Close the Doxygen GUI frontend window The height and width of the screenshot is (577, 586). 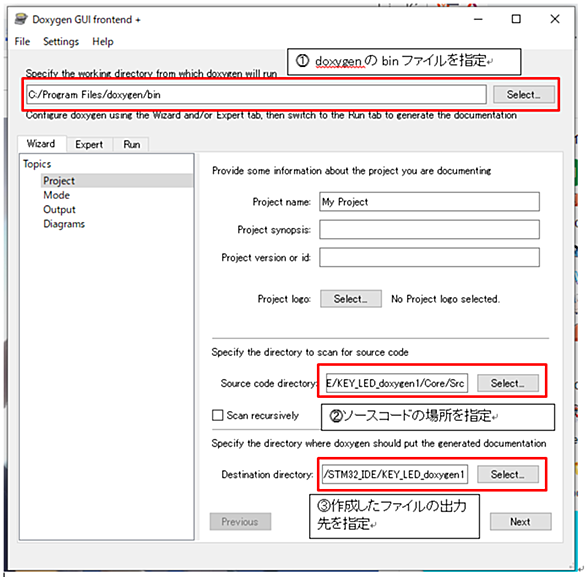pyautogui.click(x=555, y=19)
